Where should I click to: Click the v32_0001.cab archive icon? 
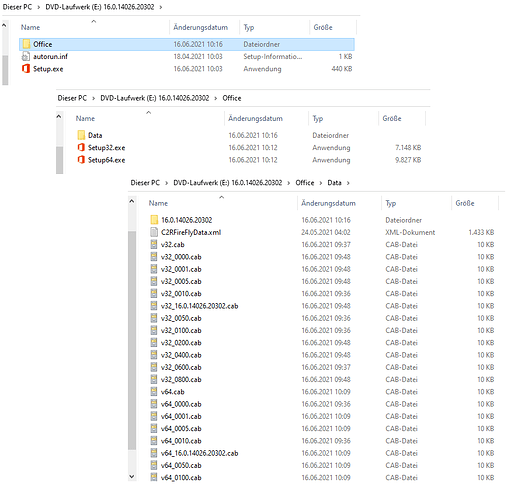pyautogui.click(x=154, y=269)
